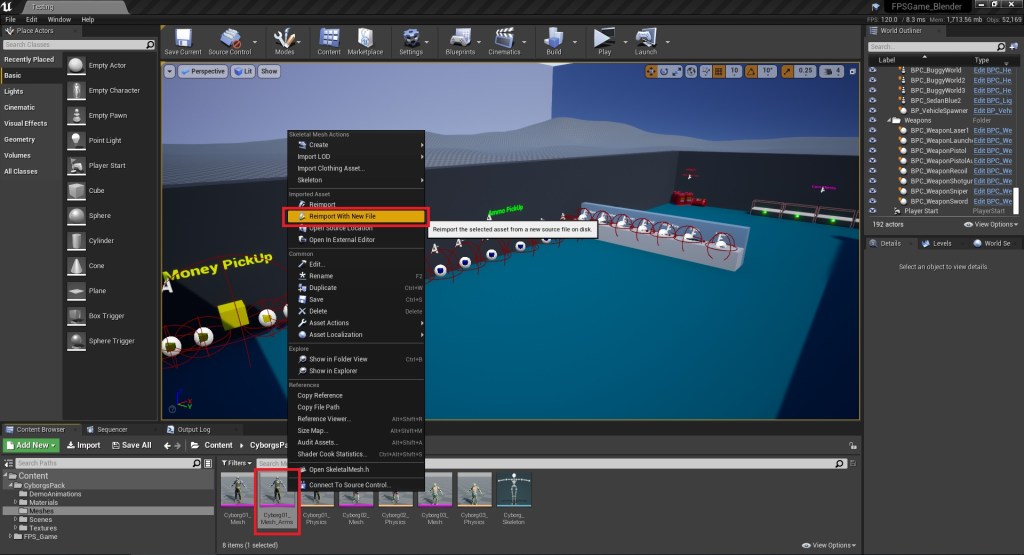Open the Filters dropdown in Content Browser
Viewport: 1024px width, 555px height.
coord(237,463)
